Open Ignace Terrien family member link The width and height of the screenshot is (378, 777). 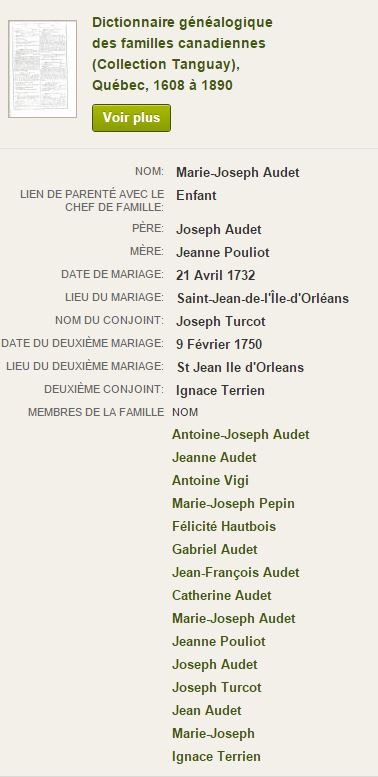click(216, 757)
